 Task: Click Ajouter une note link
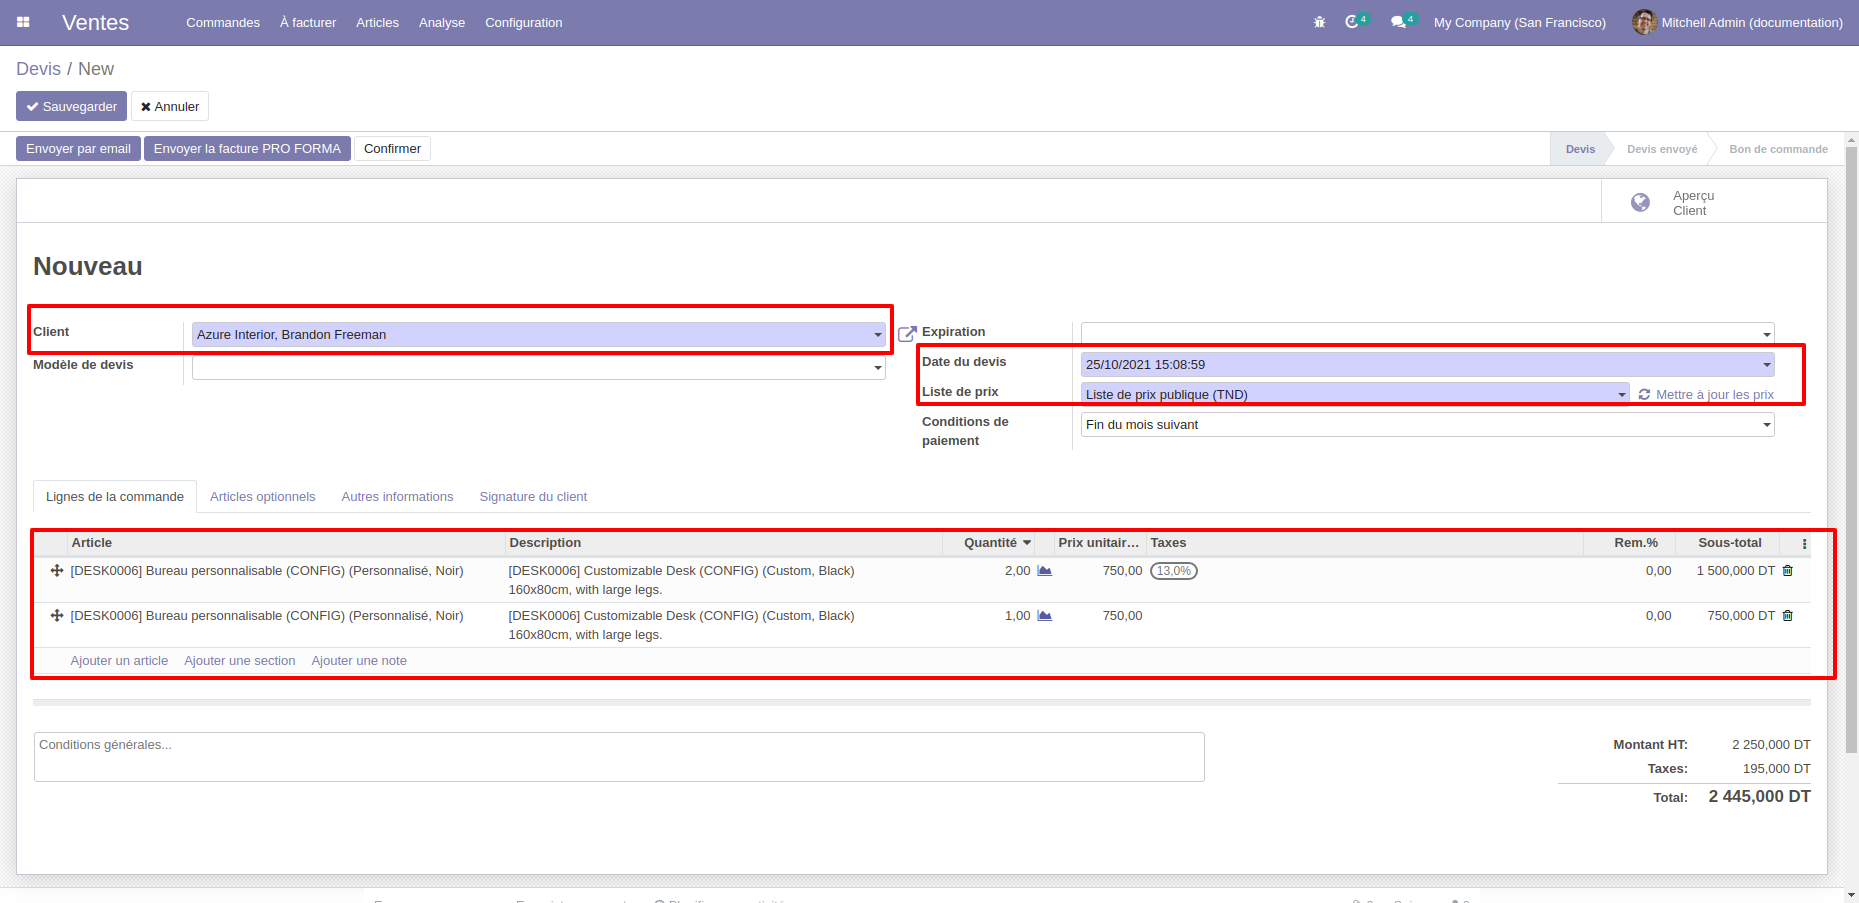click(x=359, y=661)
